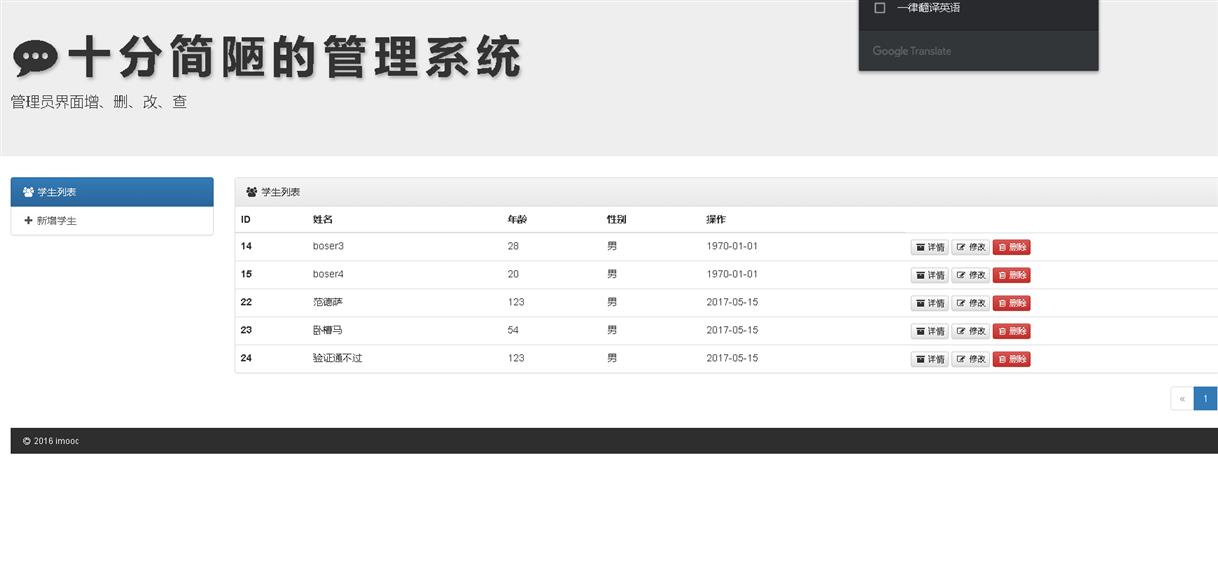Click the 年龄 column header
The height and width of the screenshot is (574, 1218).
tap(517, 219)
